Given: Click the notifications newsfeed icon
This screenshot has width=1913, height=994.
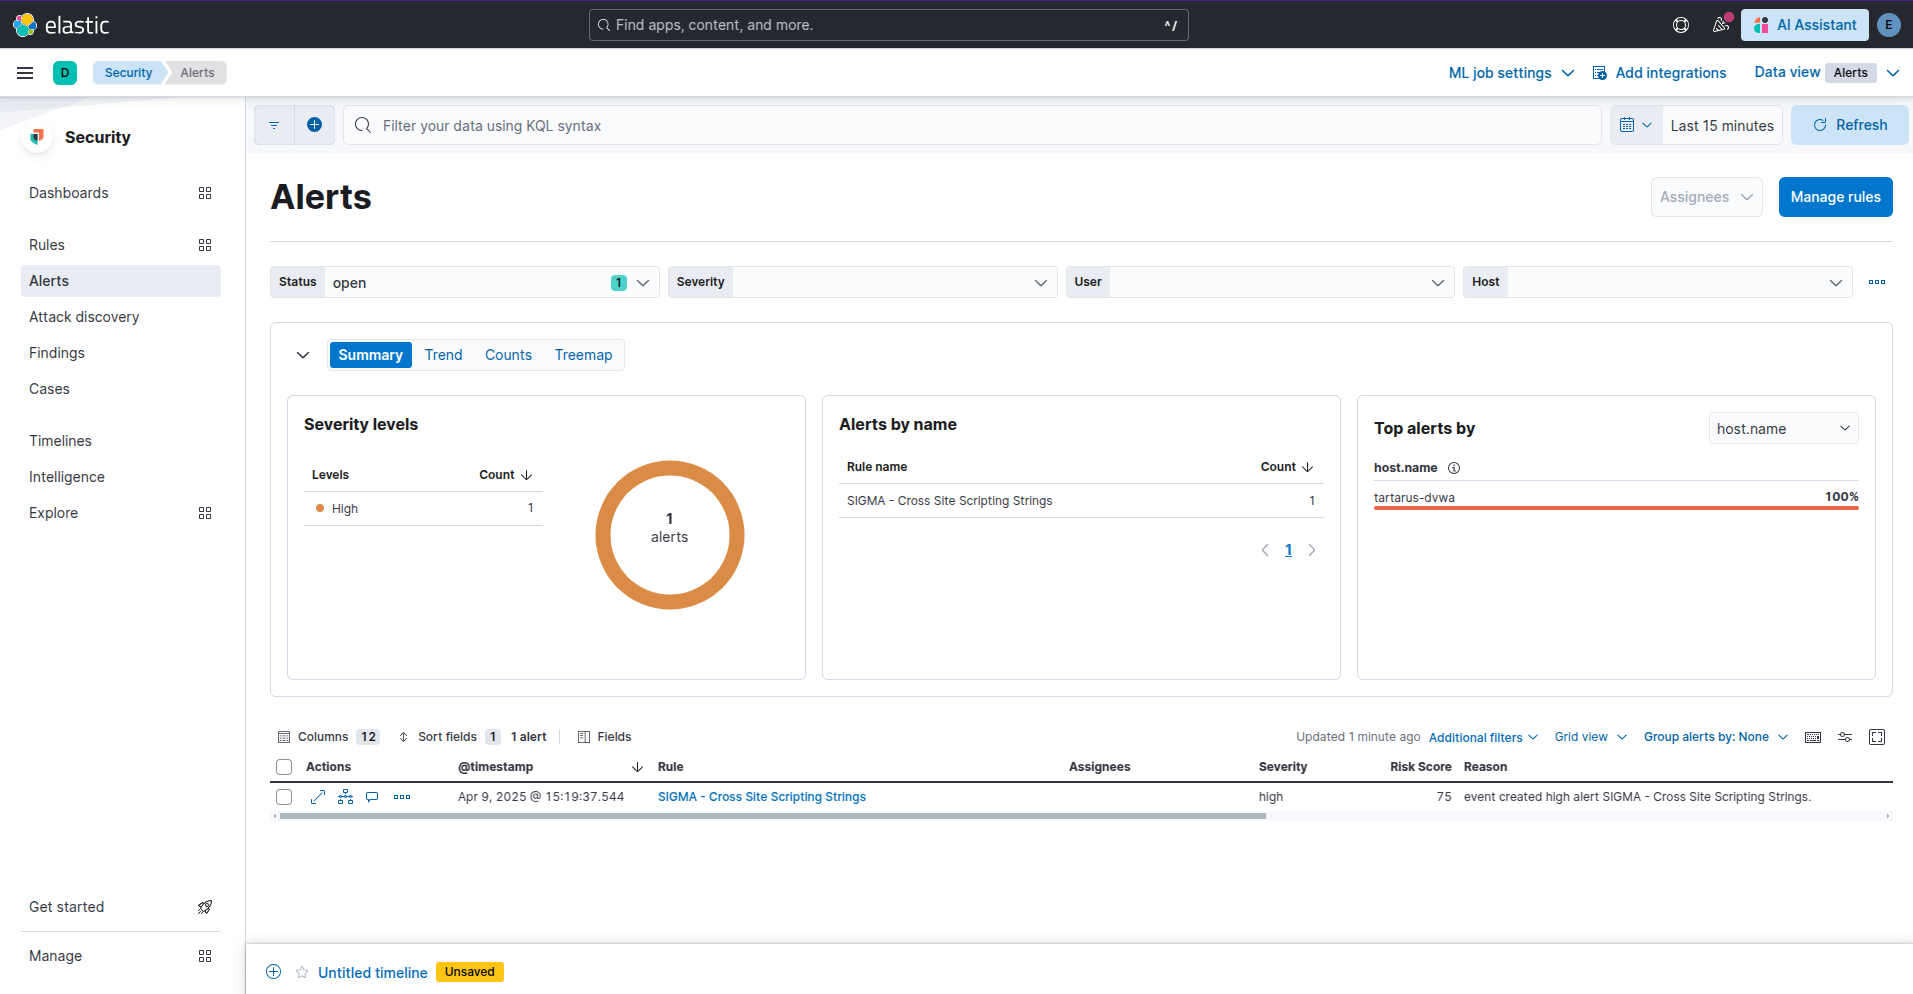Looking at the screenshot, I should click(x=1720, y=25).
